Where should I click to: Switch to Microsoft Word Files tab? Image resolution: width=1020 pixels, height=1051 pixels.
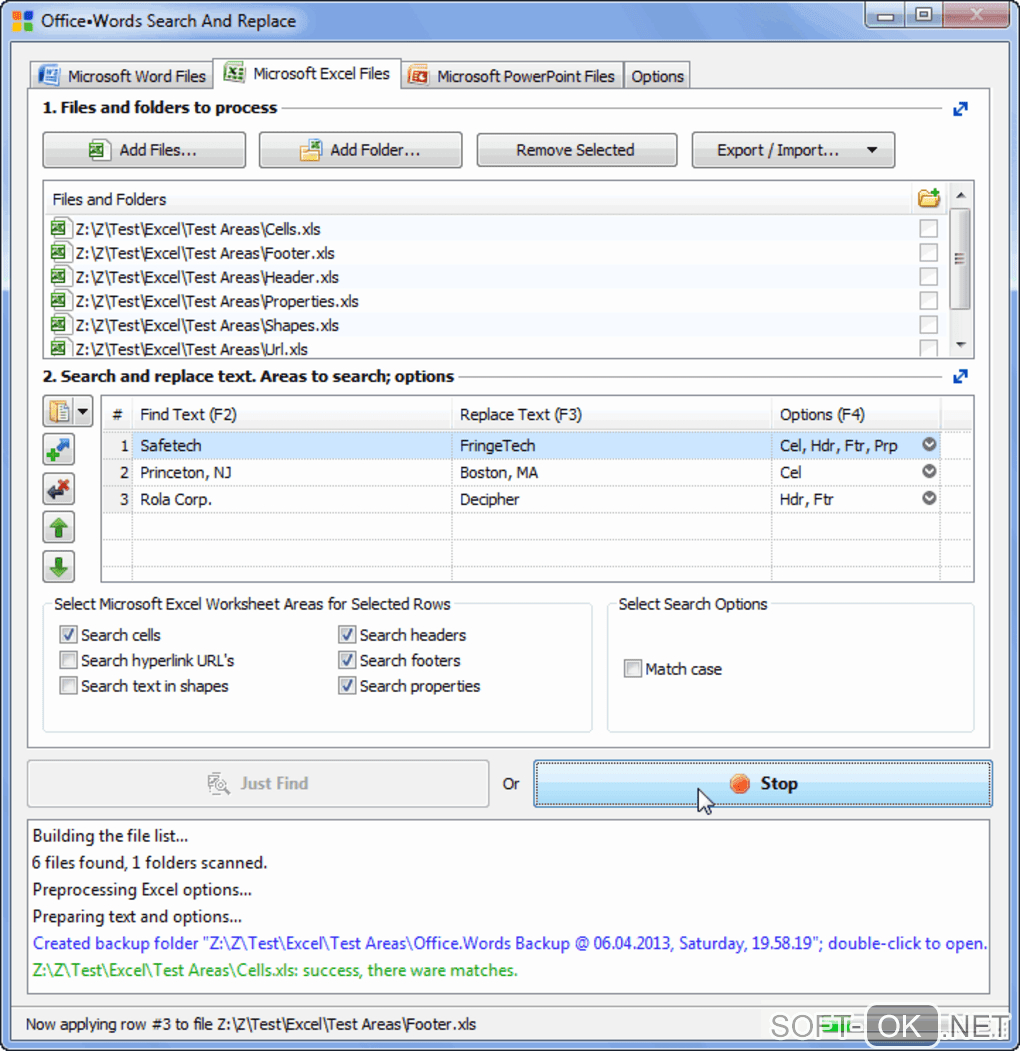tap(122, 76)
